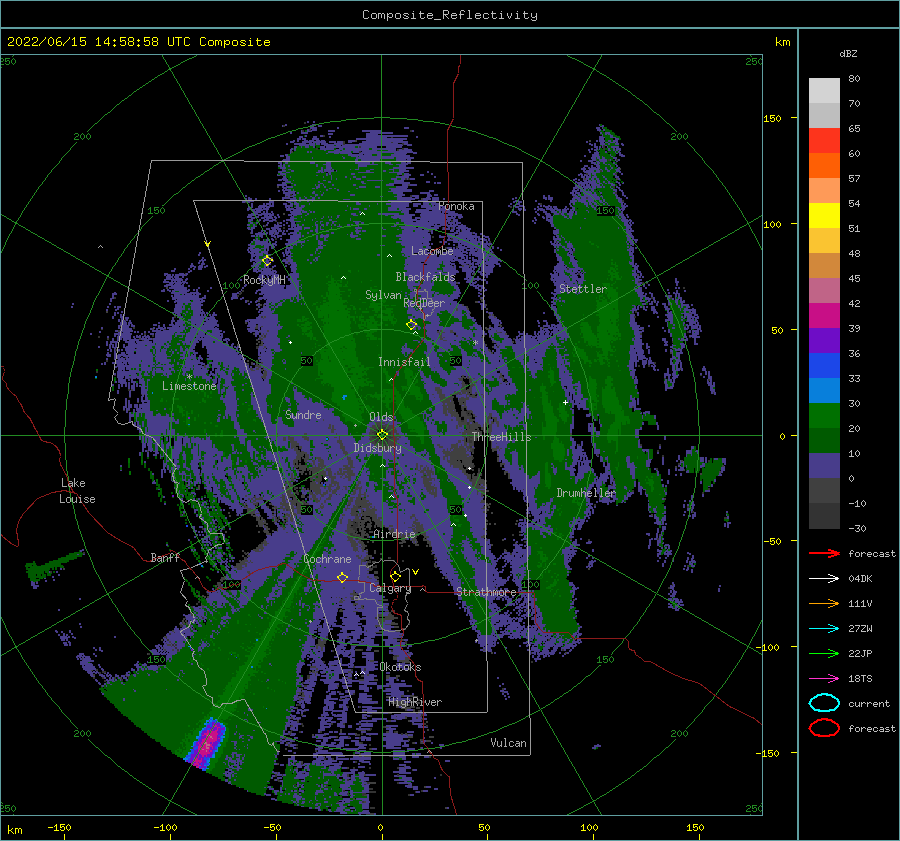Click yellow diamond marker below Cochrane
Screen dimensions: 900x841
(343, 577)
